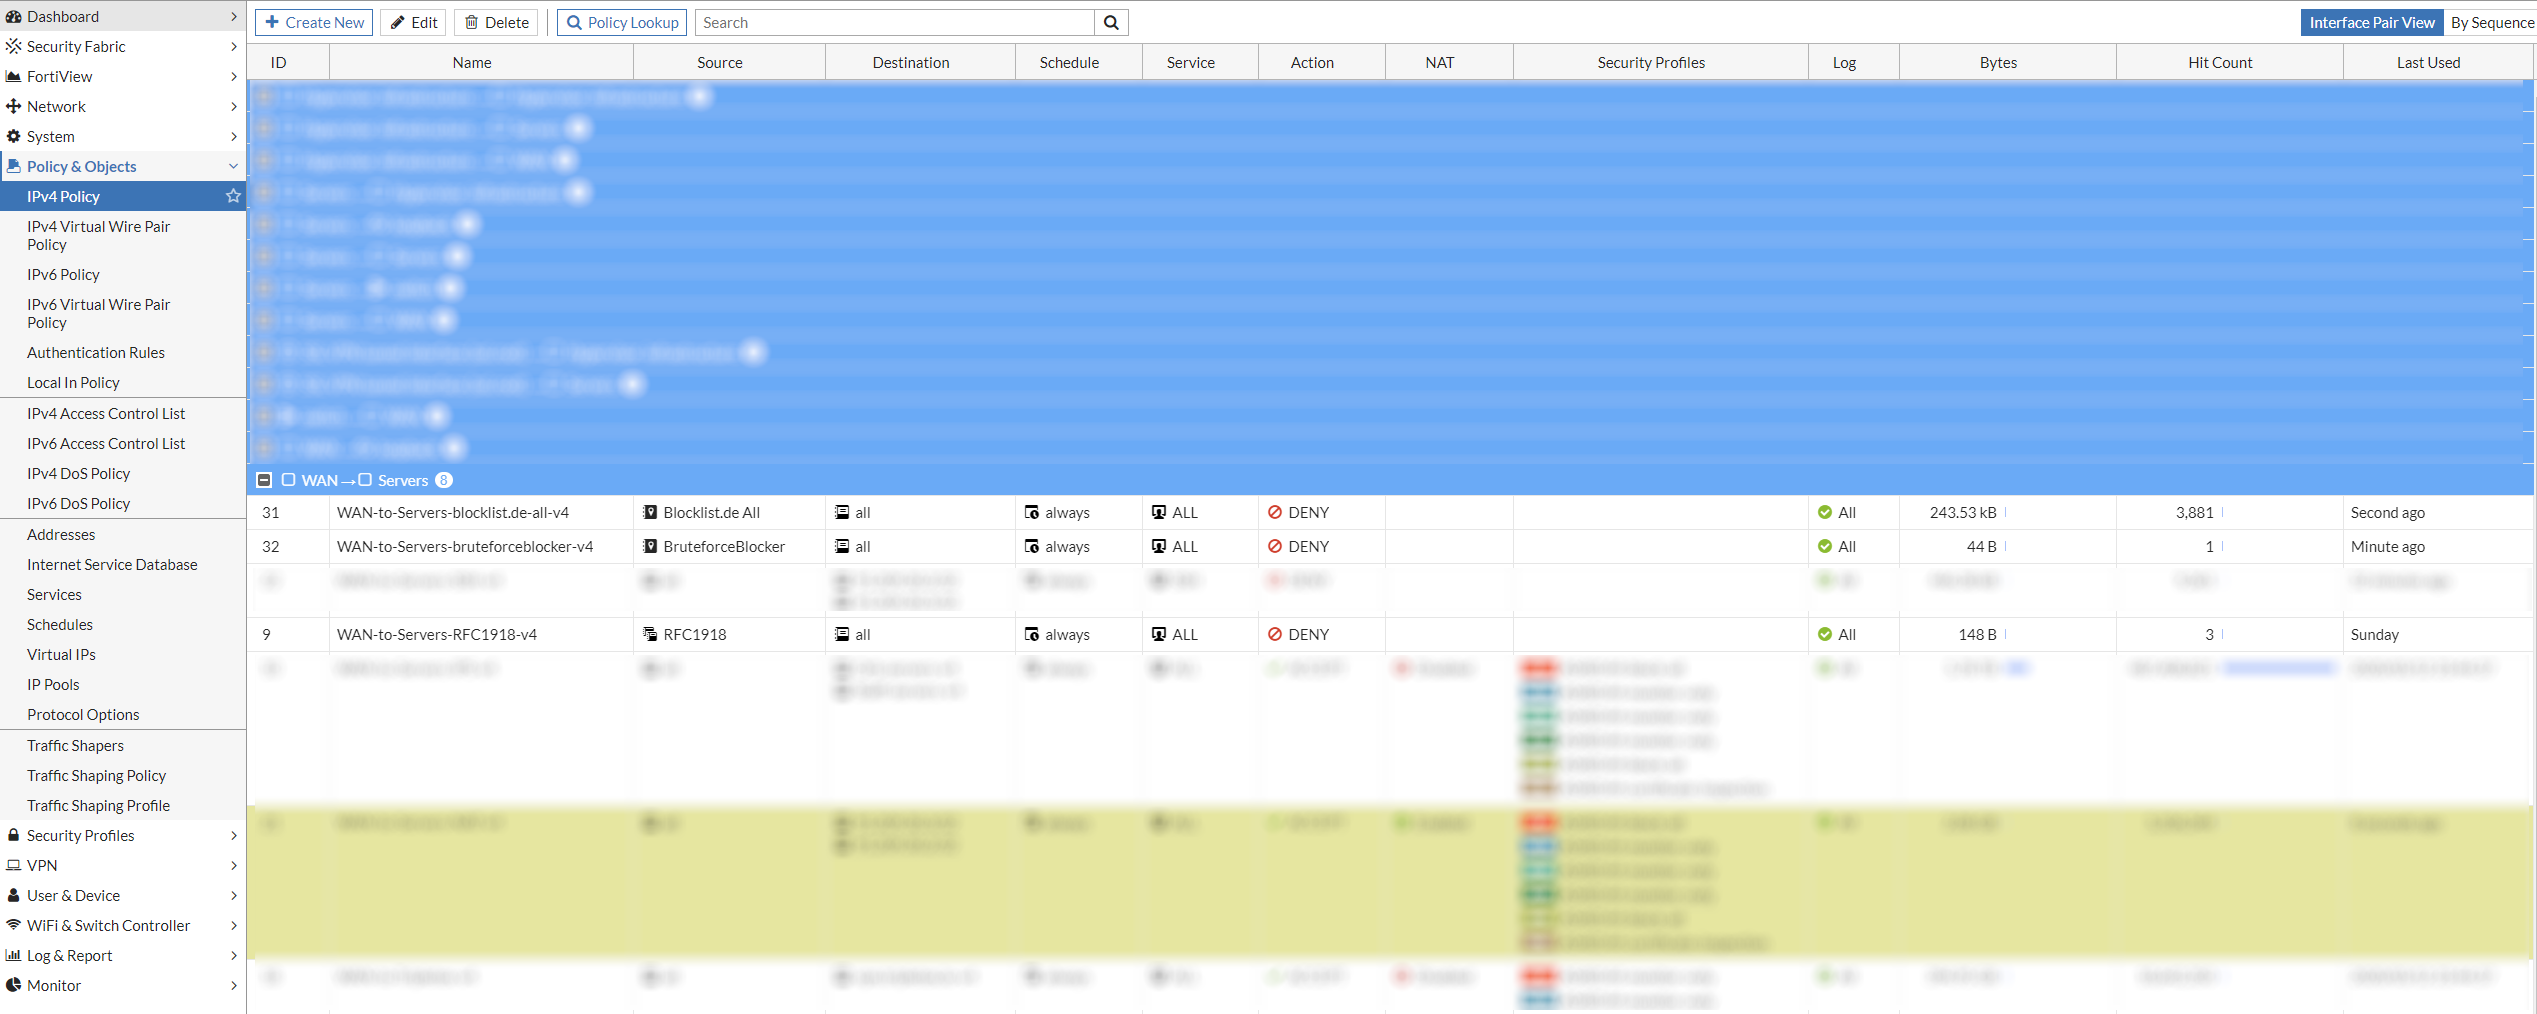Click the RFC1918 address group icon

tap(650, 635)
